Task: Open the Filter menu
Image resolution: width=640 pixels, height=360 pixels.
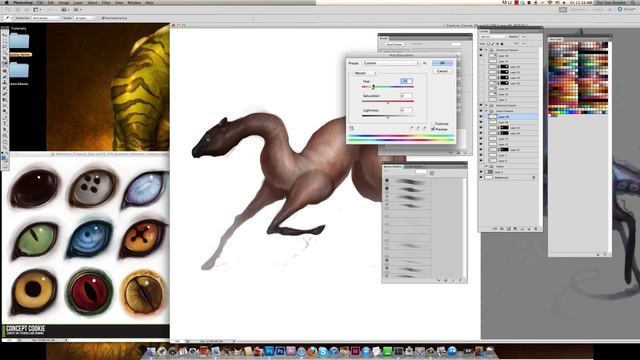Action: click(105, 3)
